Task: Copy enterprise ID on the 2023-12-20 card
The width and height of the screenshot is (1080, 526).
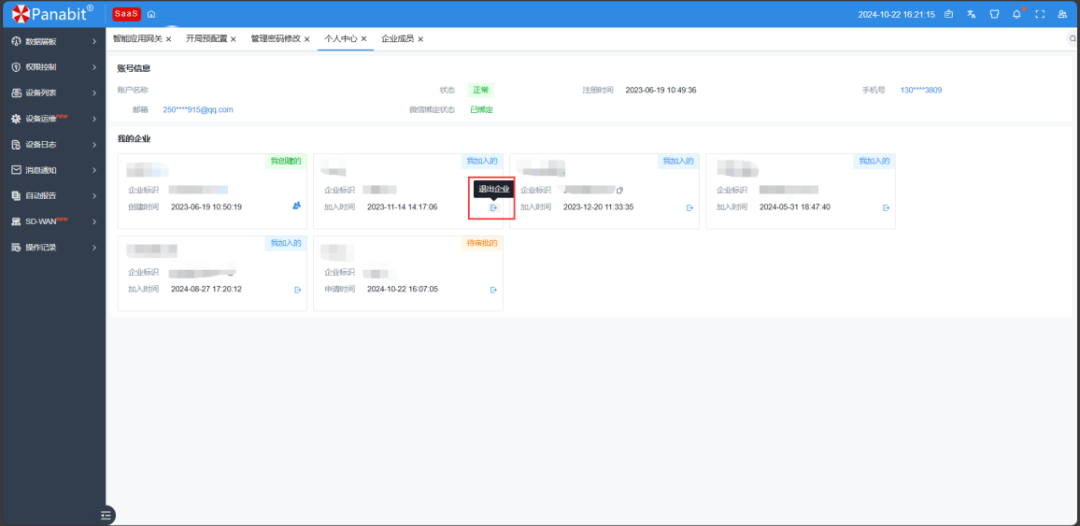Action: (x=619, y=190)
